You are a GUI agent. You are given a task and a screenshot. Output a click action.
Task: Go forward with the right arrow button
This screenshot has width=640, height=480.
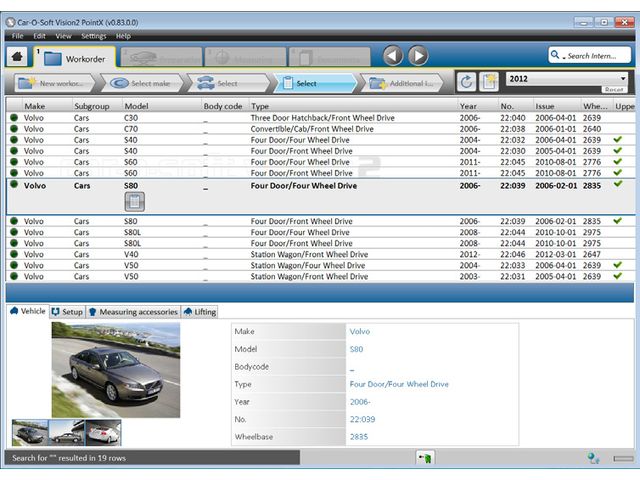coord(418,56)
